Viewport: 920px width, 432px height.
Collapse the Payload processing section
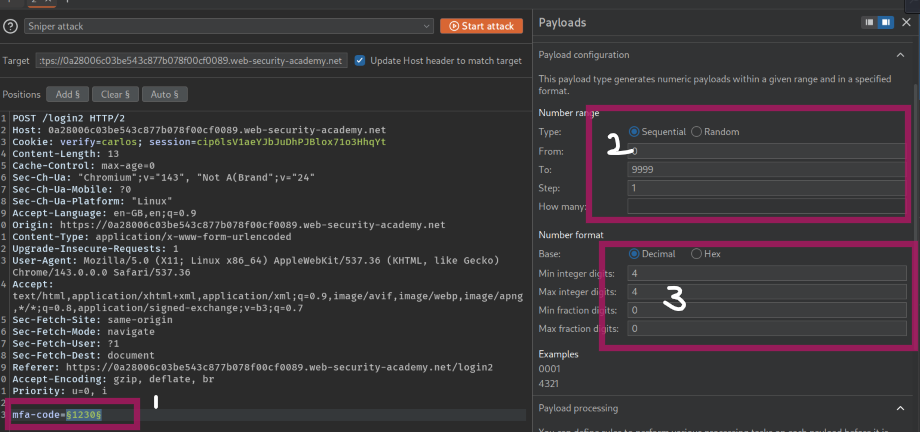(901, 408)
